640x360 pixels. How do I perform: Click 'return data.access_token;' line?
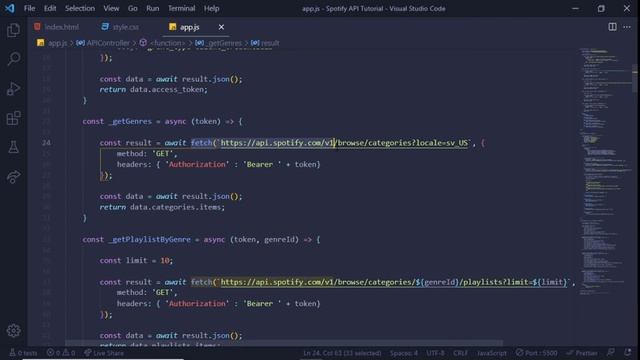pyautogui.click(x=153, y=89)
